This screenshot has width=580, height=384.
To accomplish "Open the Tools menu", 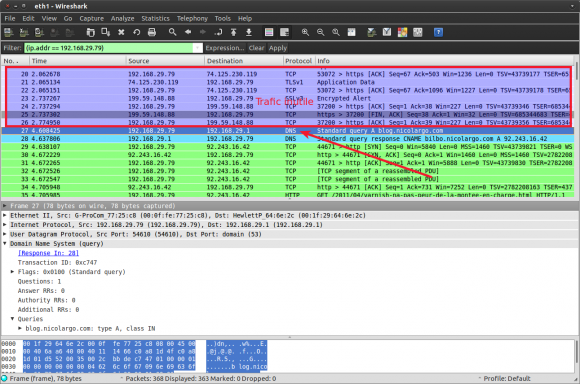I will coord(222,18).
